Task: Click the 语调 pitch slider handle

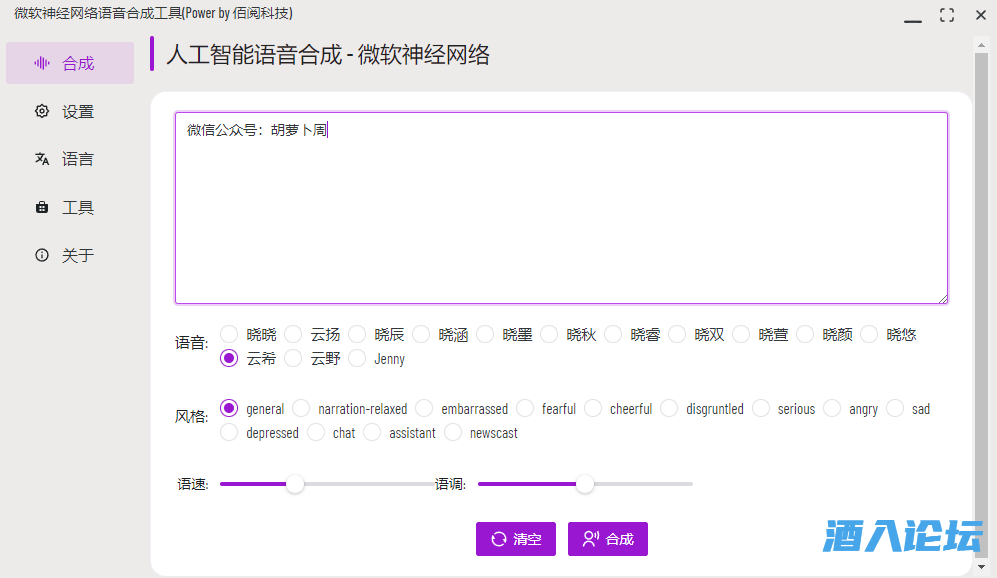Action: [x=585, y=484]
